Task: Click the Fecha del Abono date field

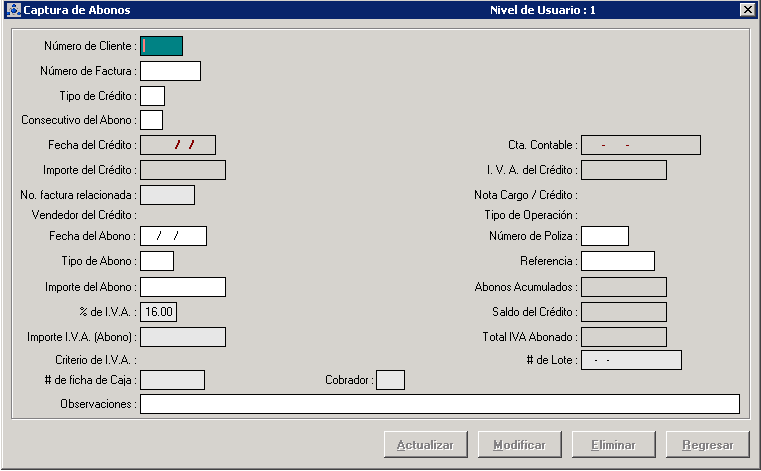Action: (173, 236)
